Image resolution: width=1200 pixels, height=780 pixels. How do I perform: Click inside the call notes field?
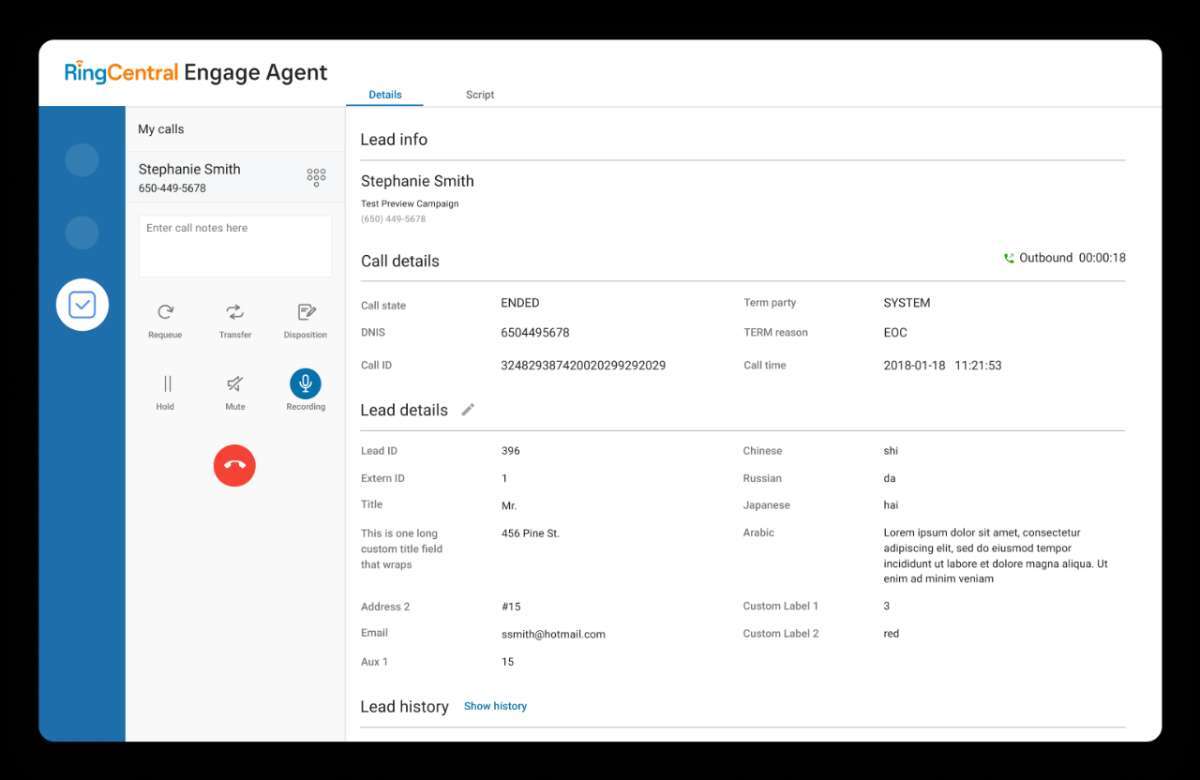tap(235, 244)
